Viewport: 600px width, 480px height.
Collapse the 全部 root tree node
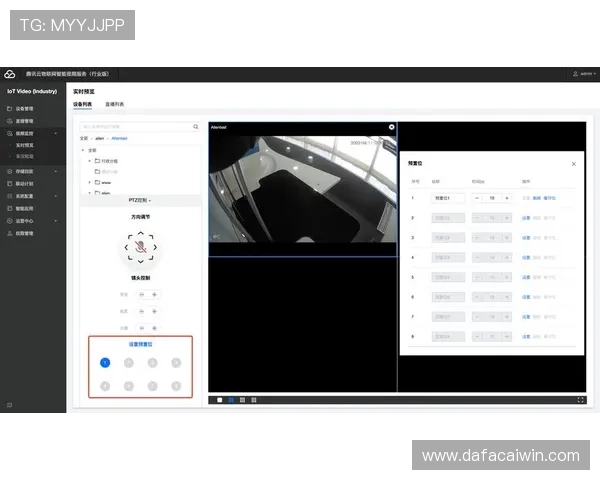click(x=83, y=150)
